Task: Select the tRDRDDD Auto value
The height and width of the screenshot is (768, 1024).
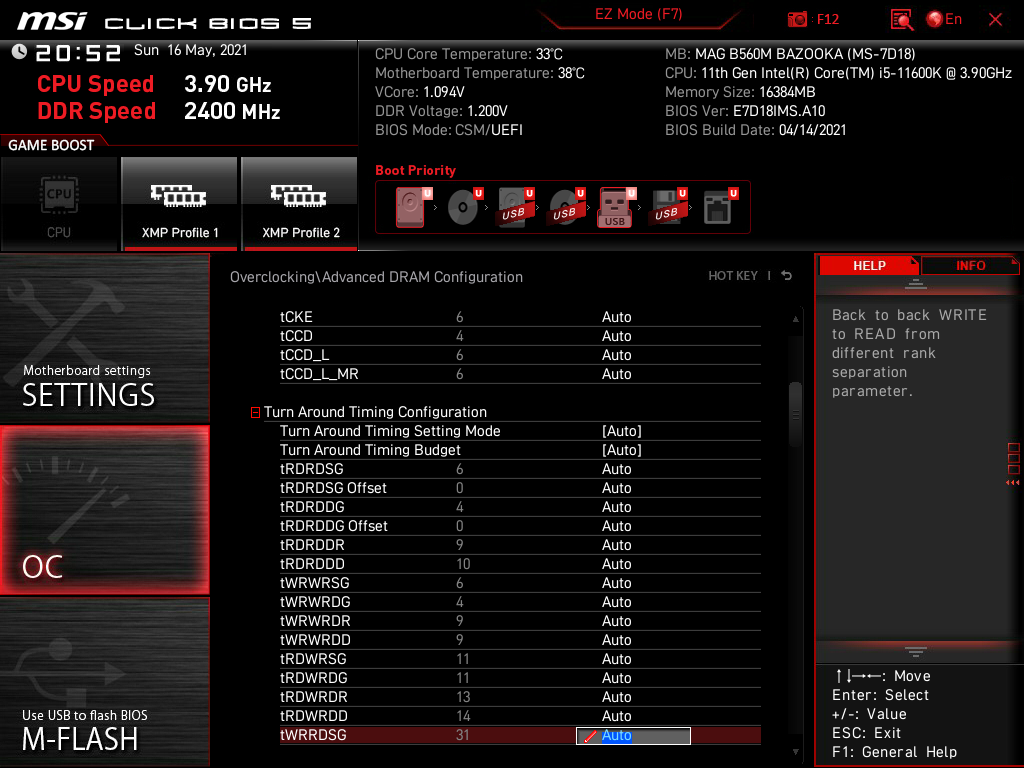Action: coord(616,564)
